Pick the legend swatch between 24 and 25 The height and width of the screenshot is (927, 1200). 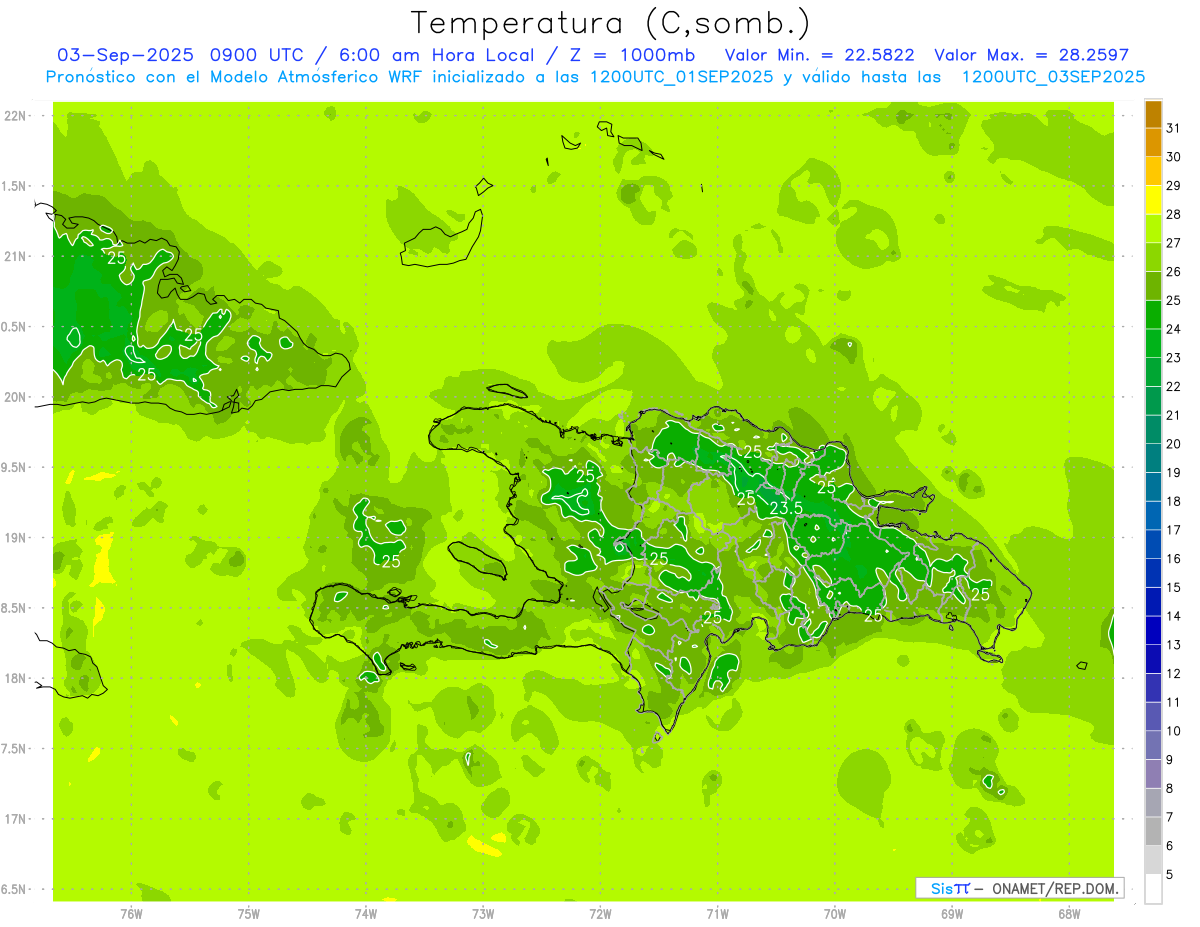pos(1153,314)
